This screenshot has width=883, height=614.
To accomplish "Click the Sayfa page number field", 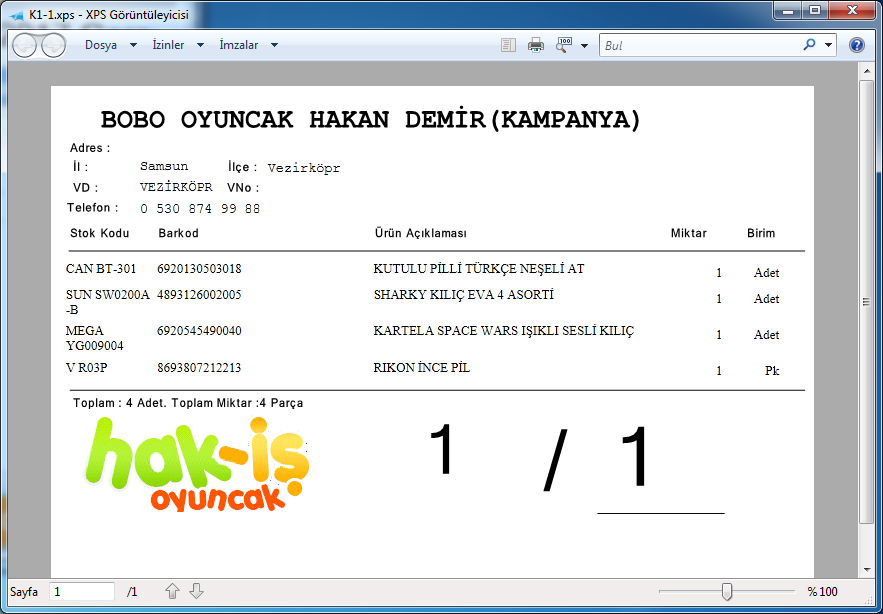I will click(82, 592).
